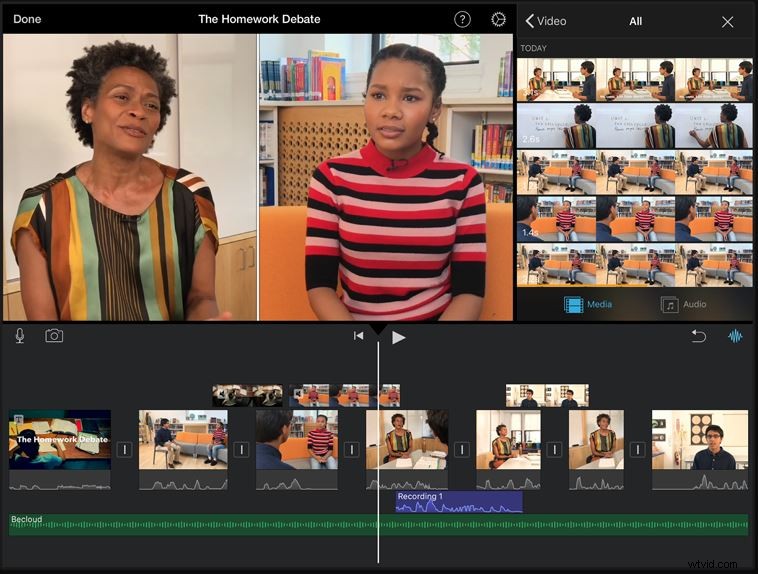The width and height of the screenshot is (758, 574).
Task: Jump to beginning of timeline
Action: 358,336
